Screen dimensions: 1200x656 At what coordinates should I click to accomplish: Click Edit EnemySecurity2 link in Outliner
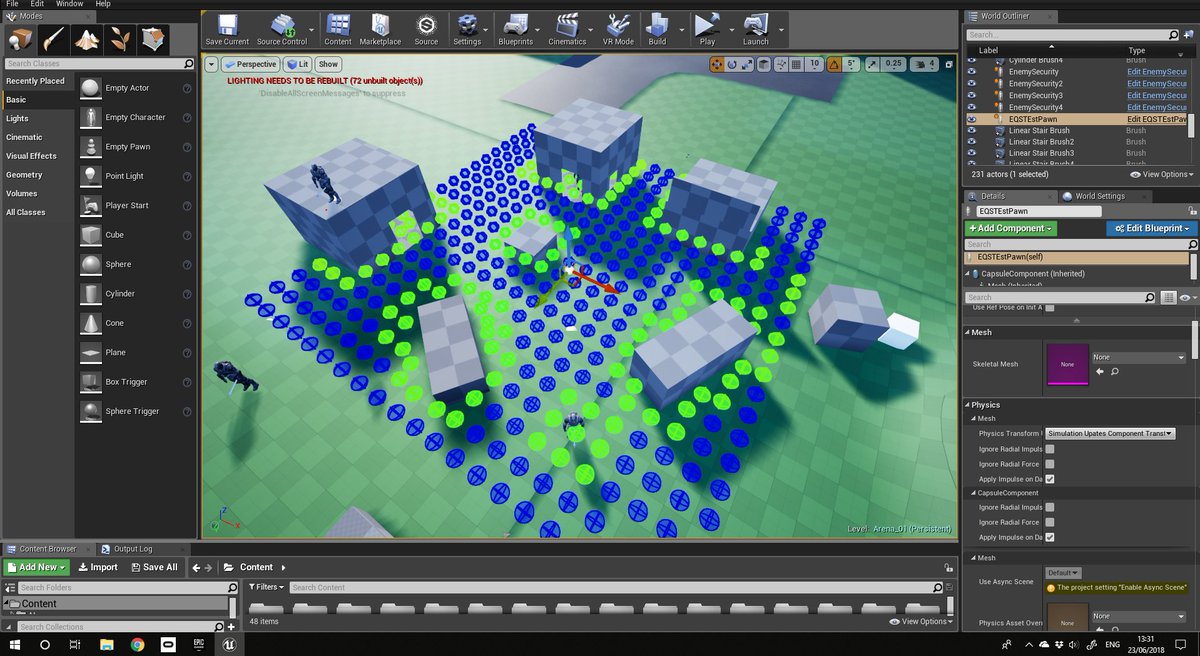[x=1156, y=84]
